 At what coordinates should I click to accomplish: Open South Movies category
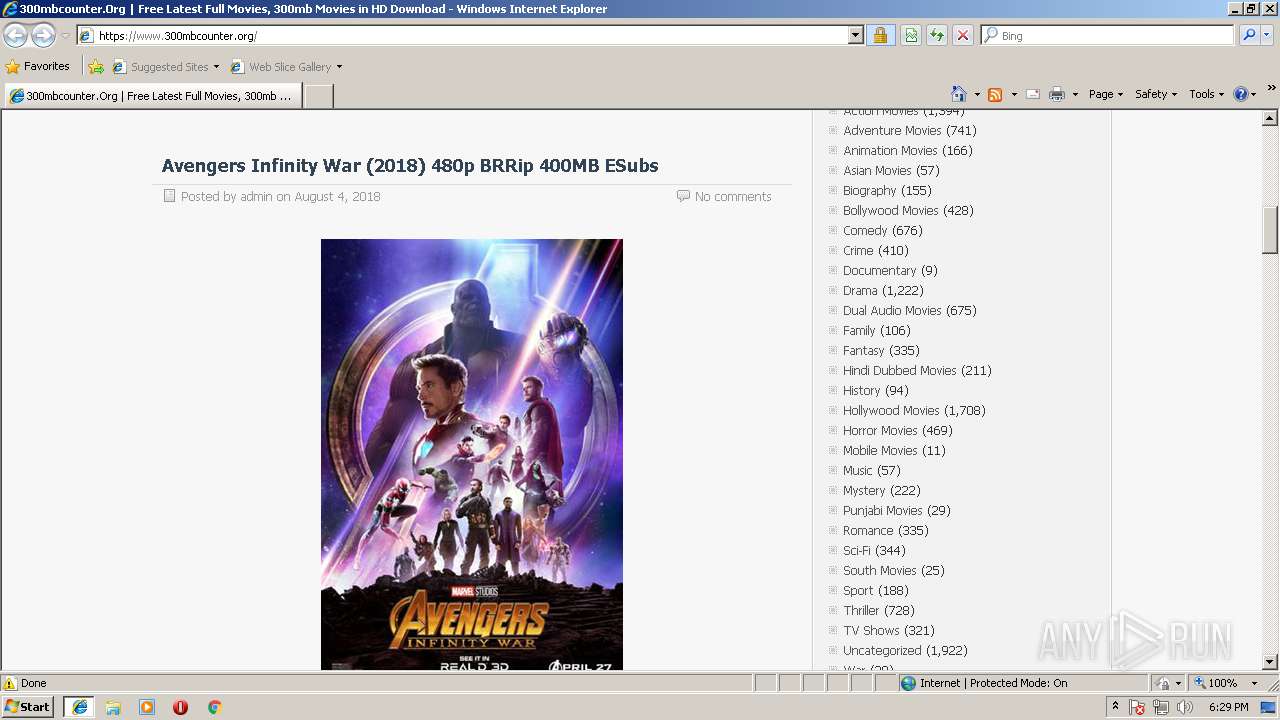tap(879, 571)
